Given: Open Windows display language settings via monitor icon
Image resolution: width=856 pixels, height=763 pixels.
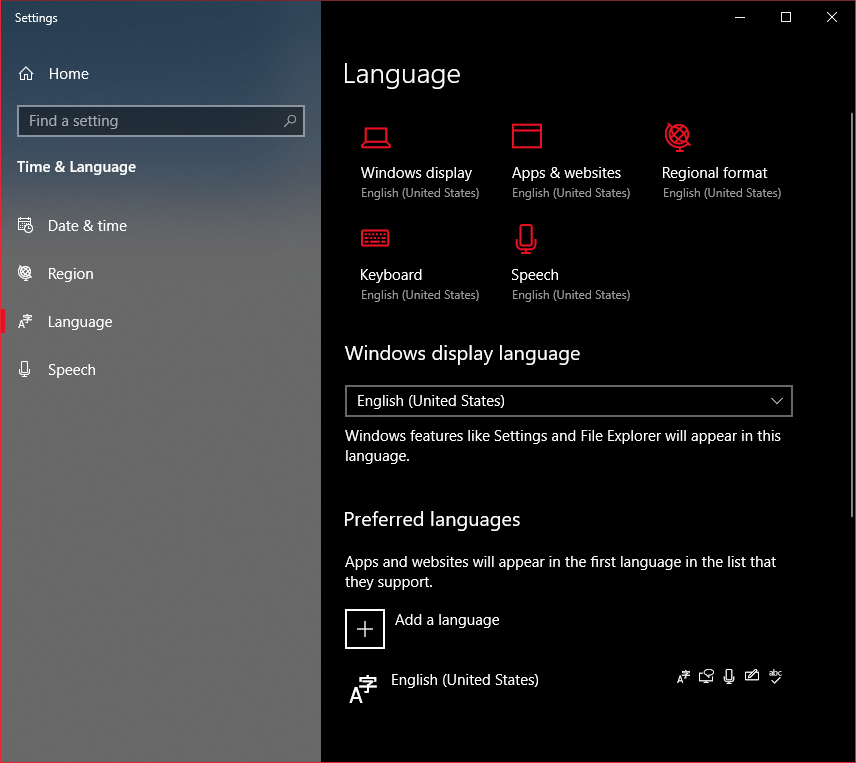Looking at the screenshot, I should [376, 137].
